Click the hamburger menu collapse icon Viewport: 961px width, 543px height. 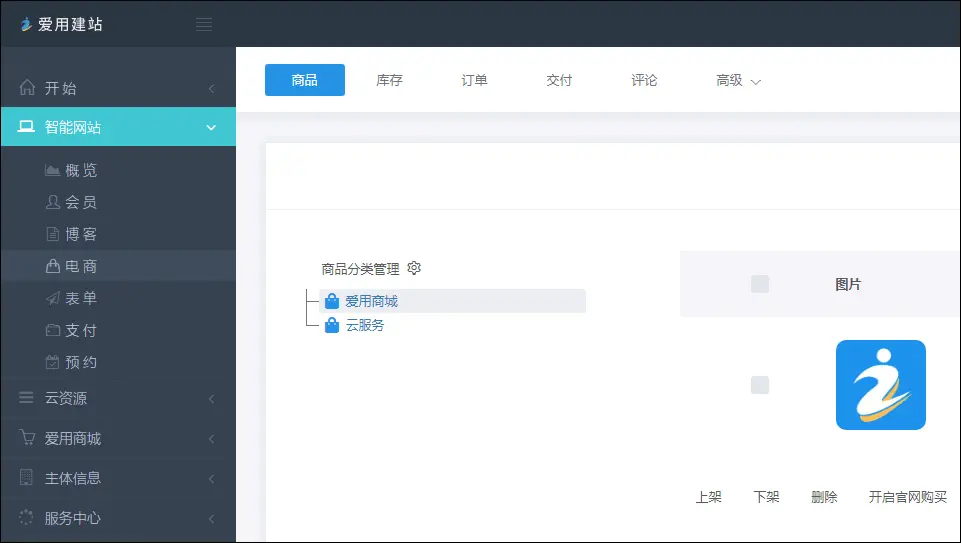click(x=204, y=24)
